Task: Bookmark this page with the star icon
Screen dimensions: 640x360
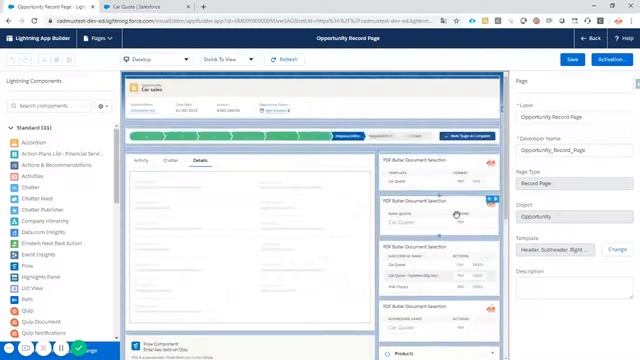Action: (x=456, y=21)
